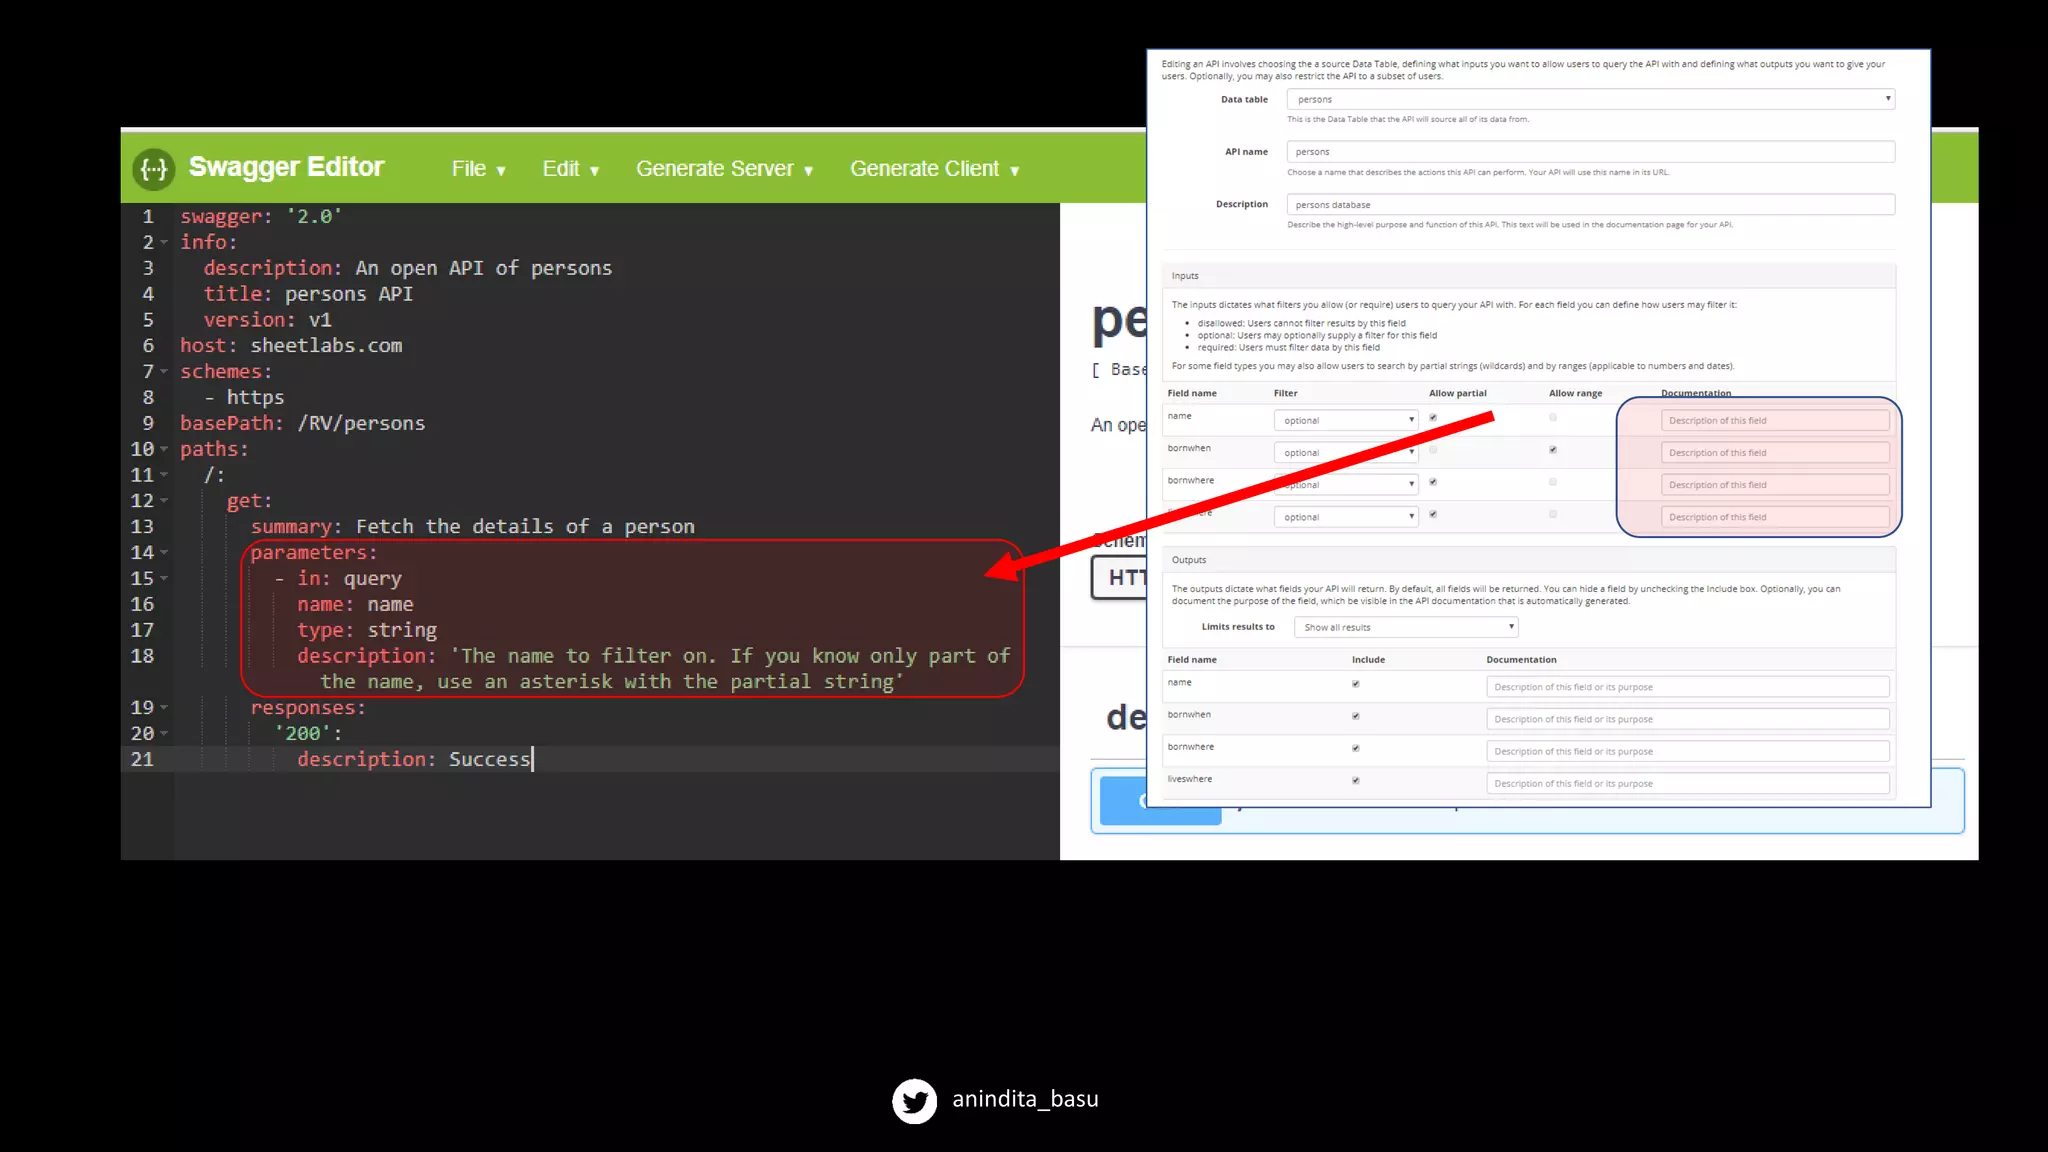Click the API name text field
2048x1152 pixels.
pos(1590,152)
